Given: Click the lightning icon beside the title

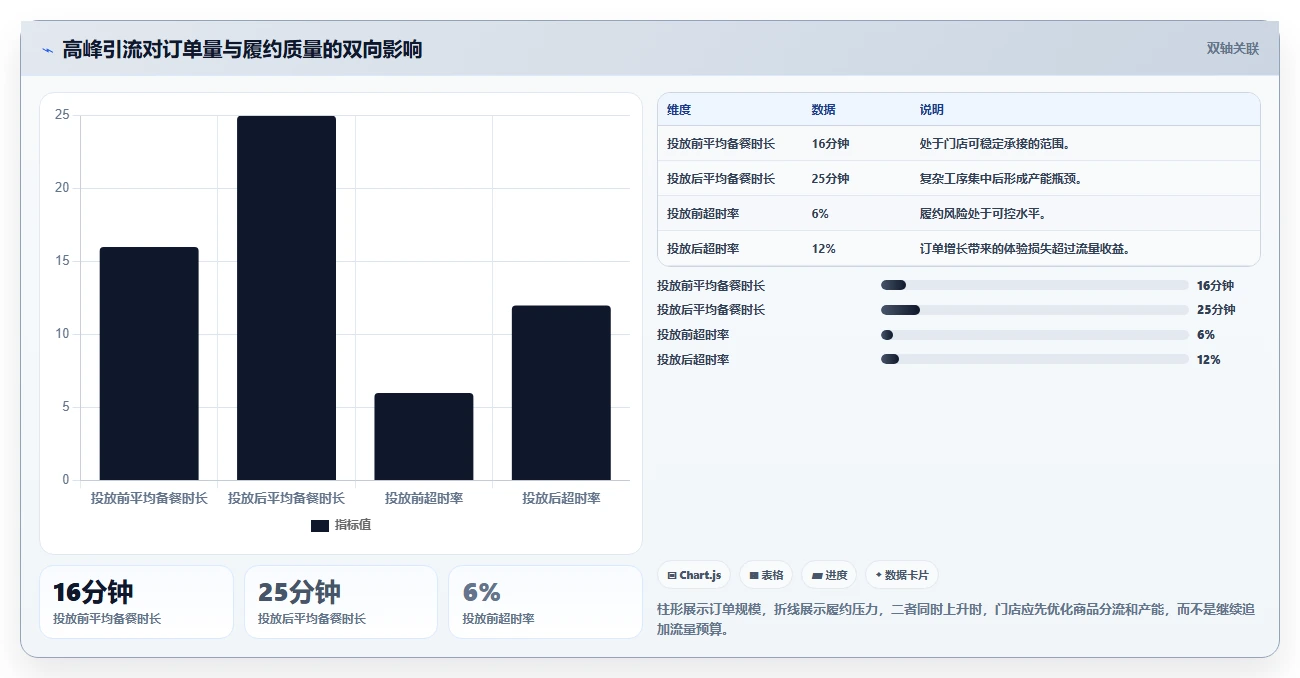Looking at the screenshot, I should [x=47, y=49].
